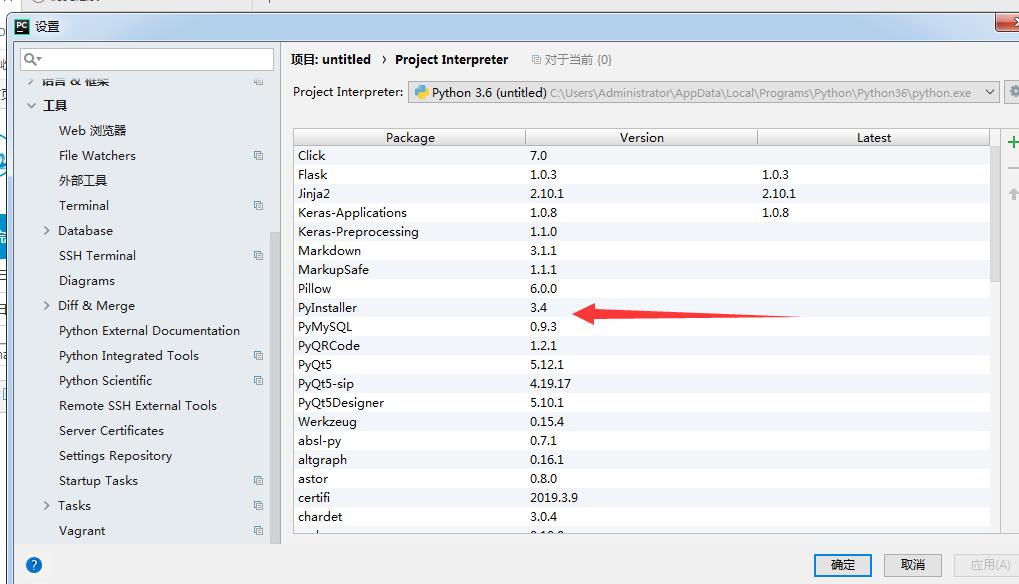
Task: Click the blue help question mark icon
Action: 34,565
